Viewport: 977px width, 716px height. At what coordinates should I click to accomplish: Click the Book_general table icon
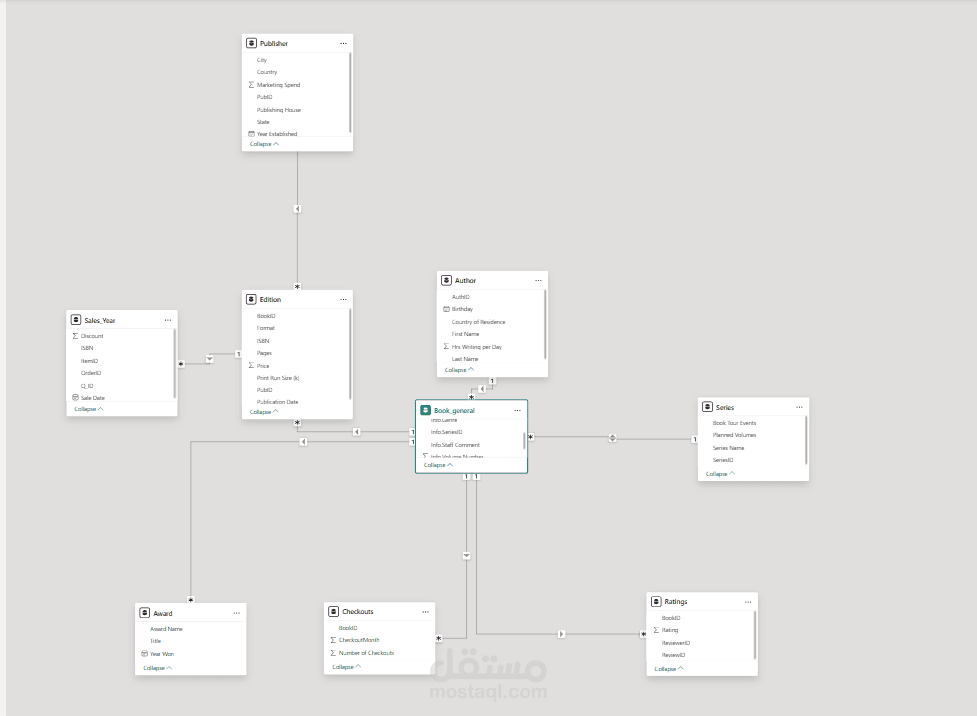coord(426,410)
